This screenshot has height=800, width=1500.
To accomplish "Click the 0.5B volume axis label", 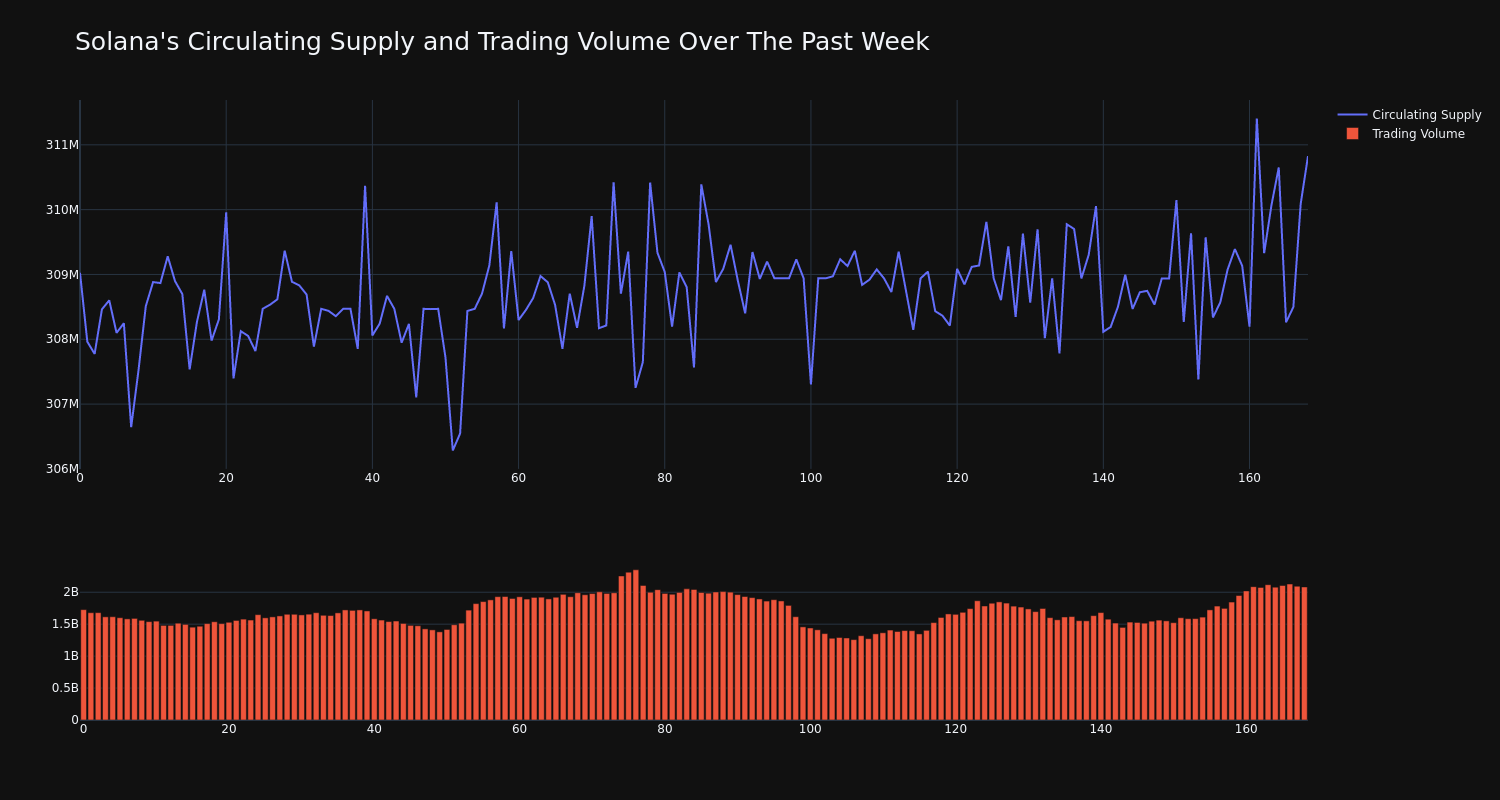I will 63,688.
